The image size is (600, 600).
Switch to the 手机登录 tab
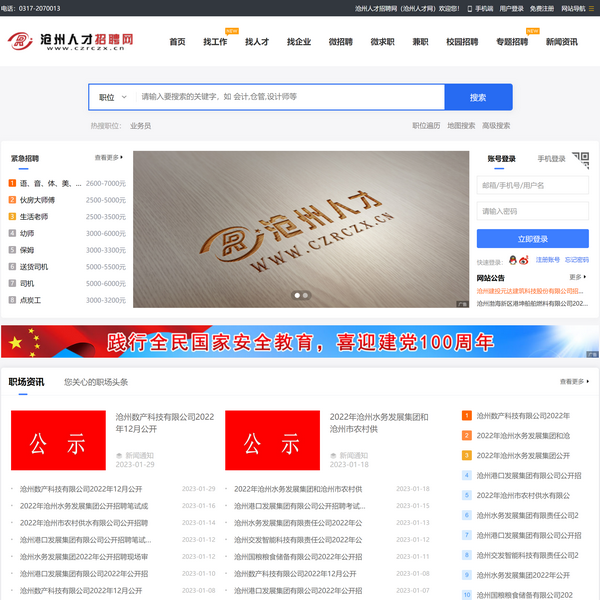click(551, 158)
